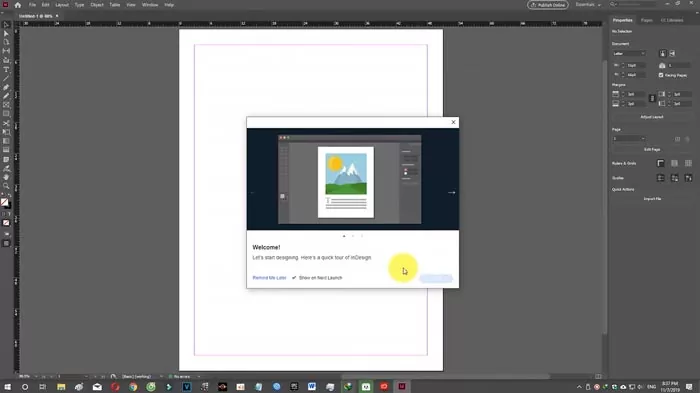
Task: Go to next slide arrow in Welcome tour
Action: click(451, 192)
